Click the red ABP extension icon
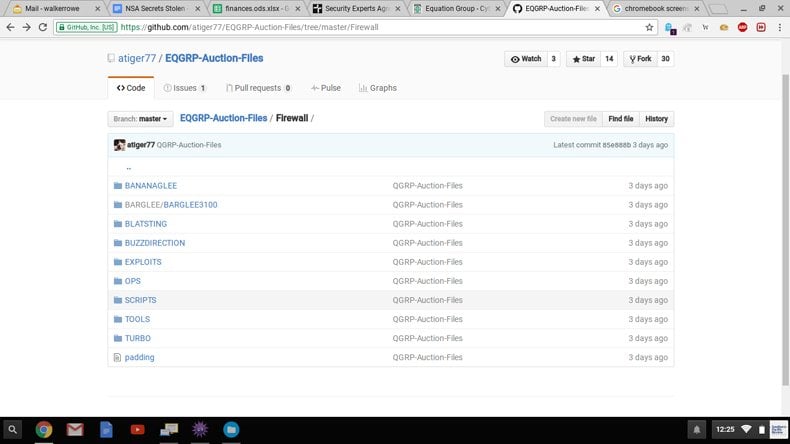790x444 pixels. click(742, 27)
